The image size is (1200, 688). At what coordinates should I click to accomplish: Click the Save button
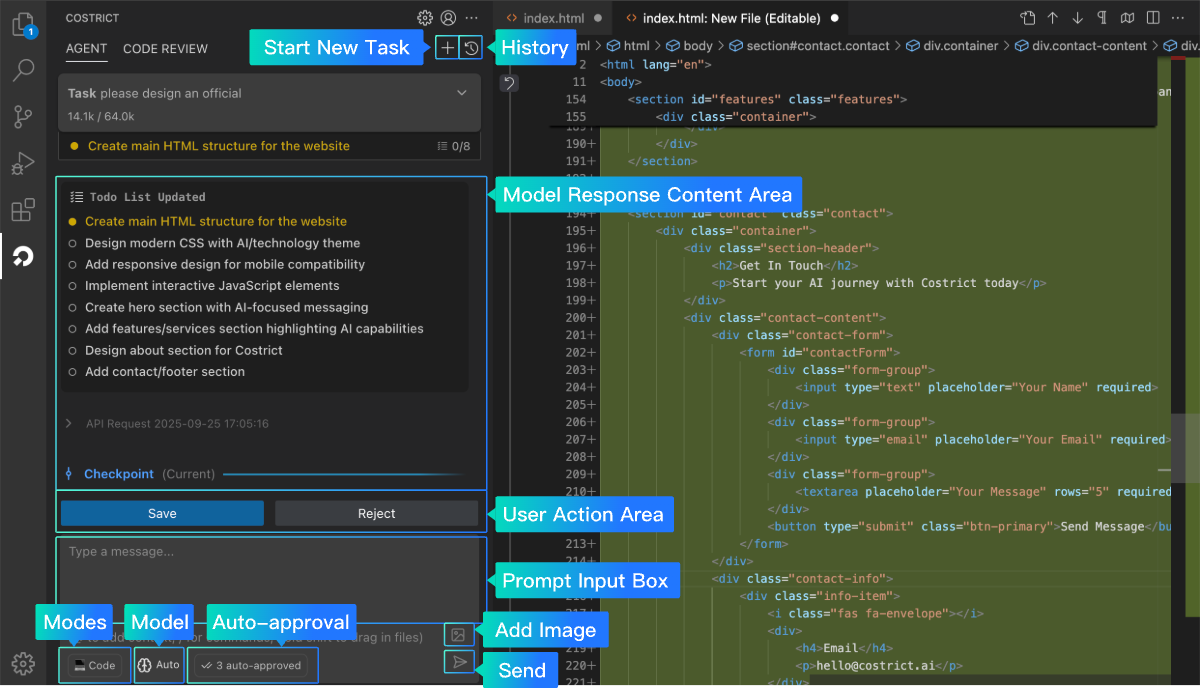click(x=162, y=513)
